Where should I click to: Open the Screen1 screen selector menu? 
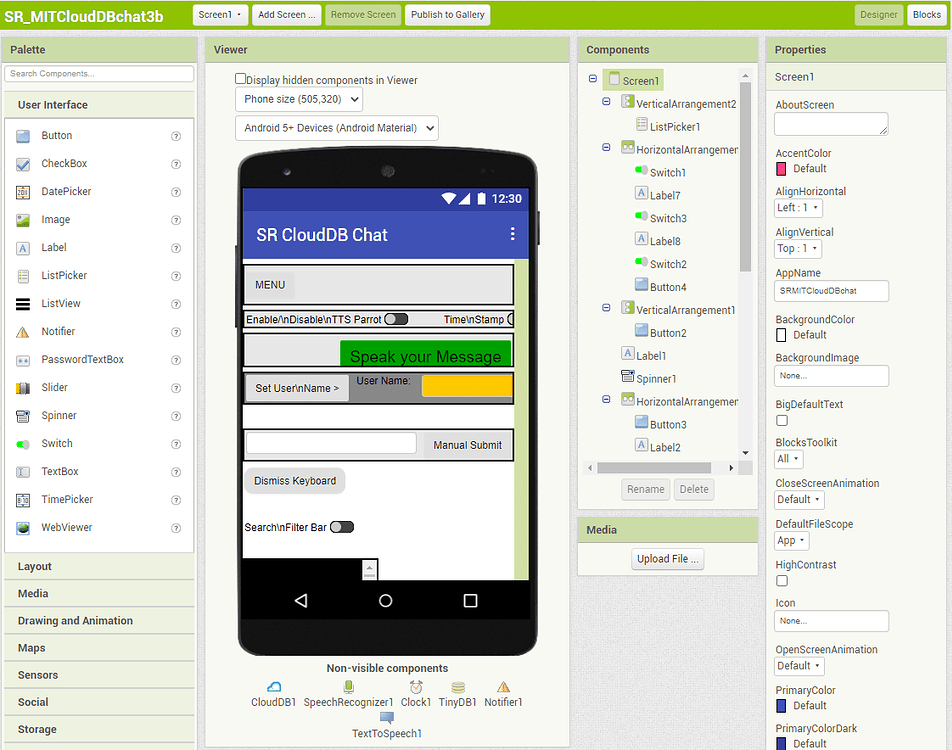tap(220, 15)
